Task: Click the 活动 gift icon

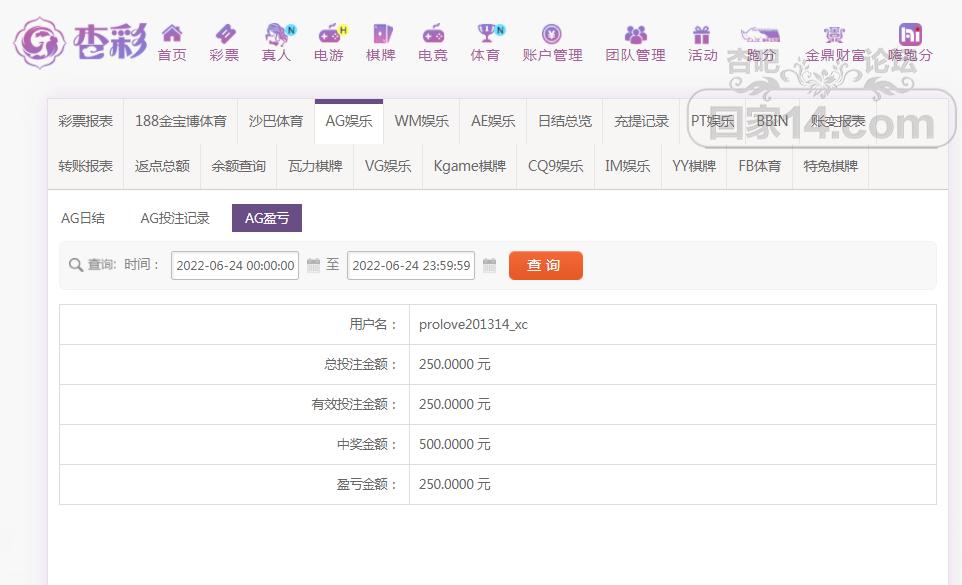Action: point(702,35)
